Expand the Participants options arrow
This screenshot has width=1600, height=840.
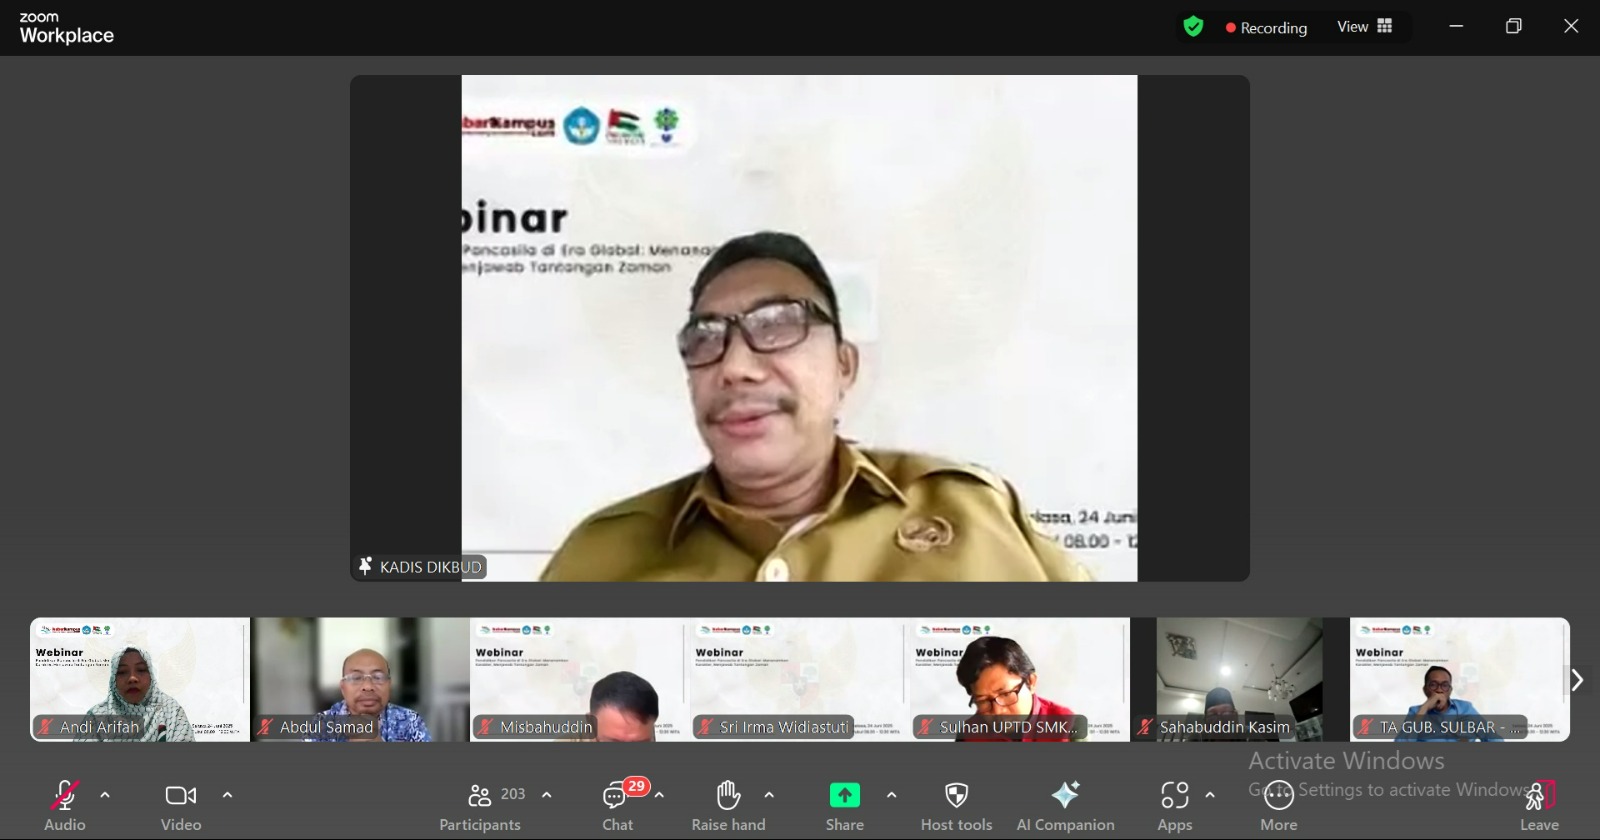pos(546,795)
